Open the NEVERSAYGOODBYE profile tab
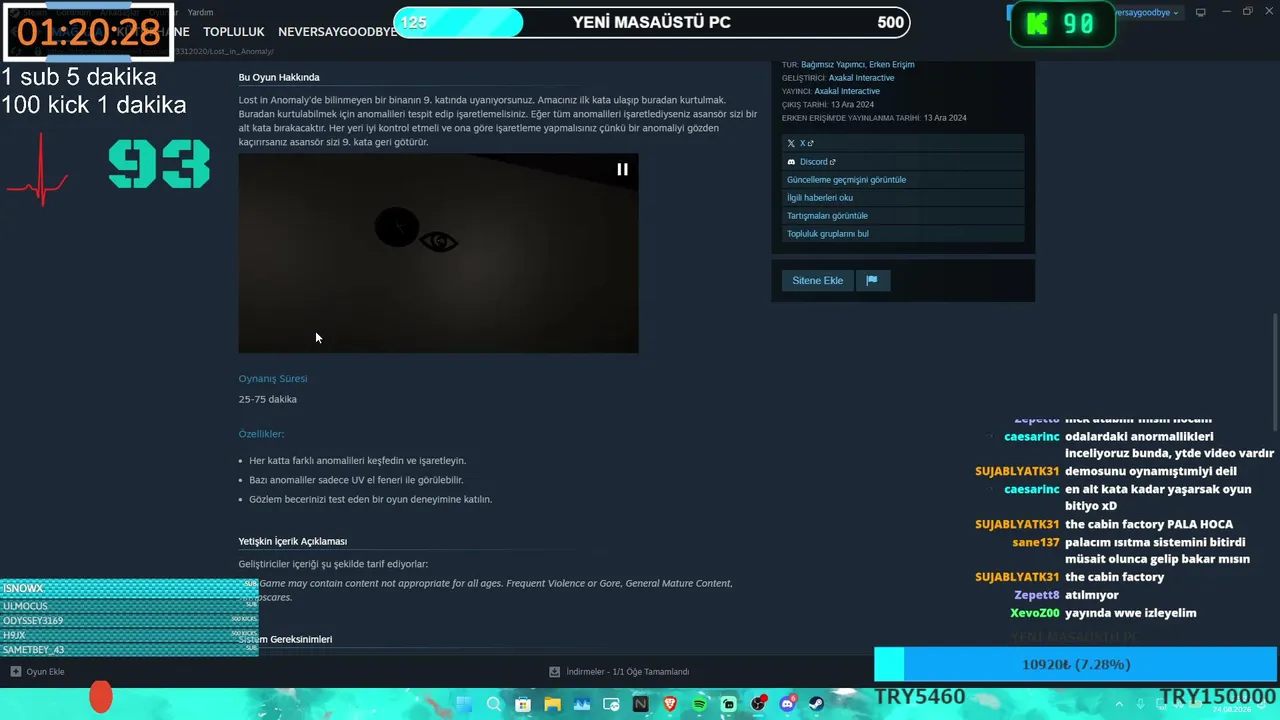This screenshot has width=1280, height=720. (338, 32)
